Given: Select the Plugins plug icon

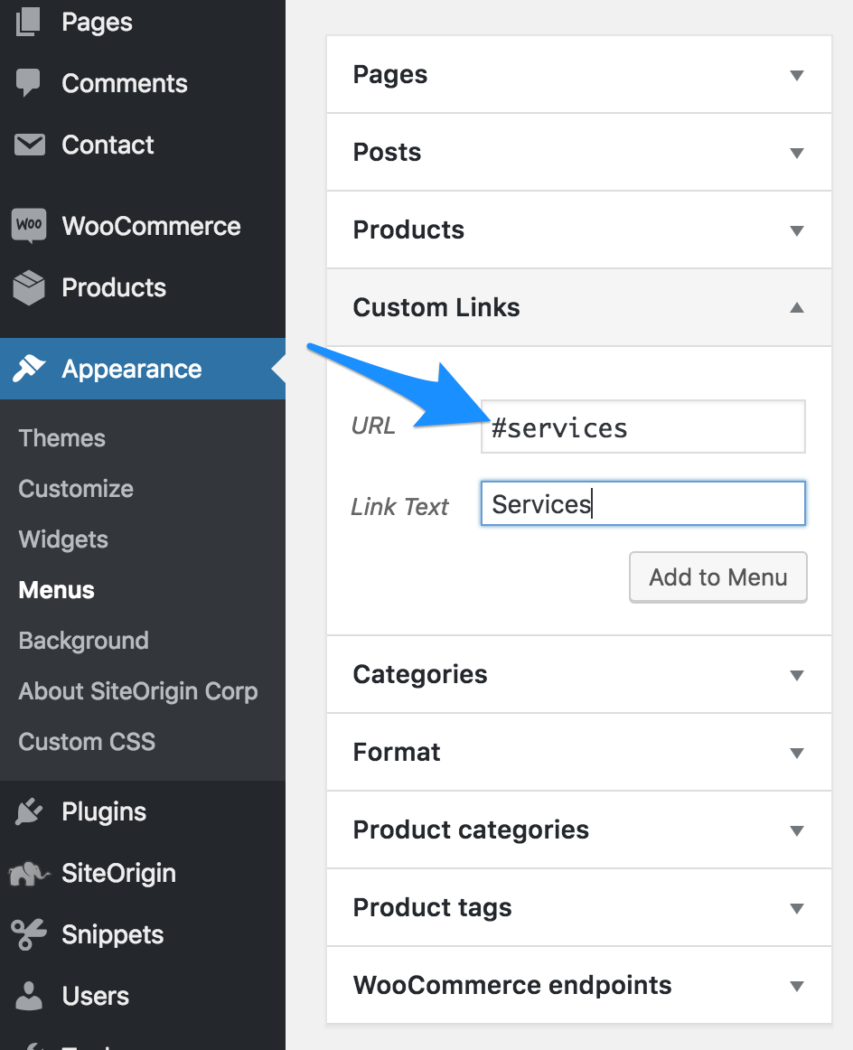Looking at the screenshot, I should point(28,811).
